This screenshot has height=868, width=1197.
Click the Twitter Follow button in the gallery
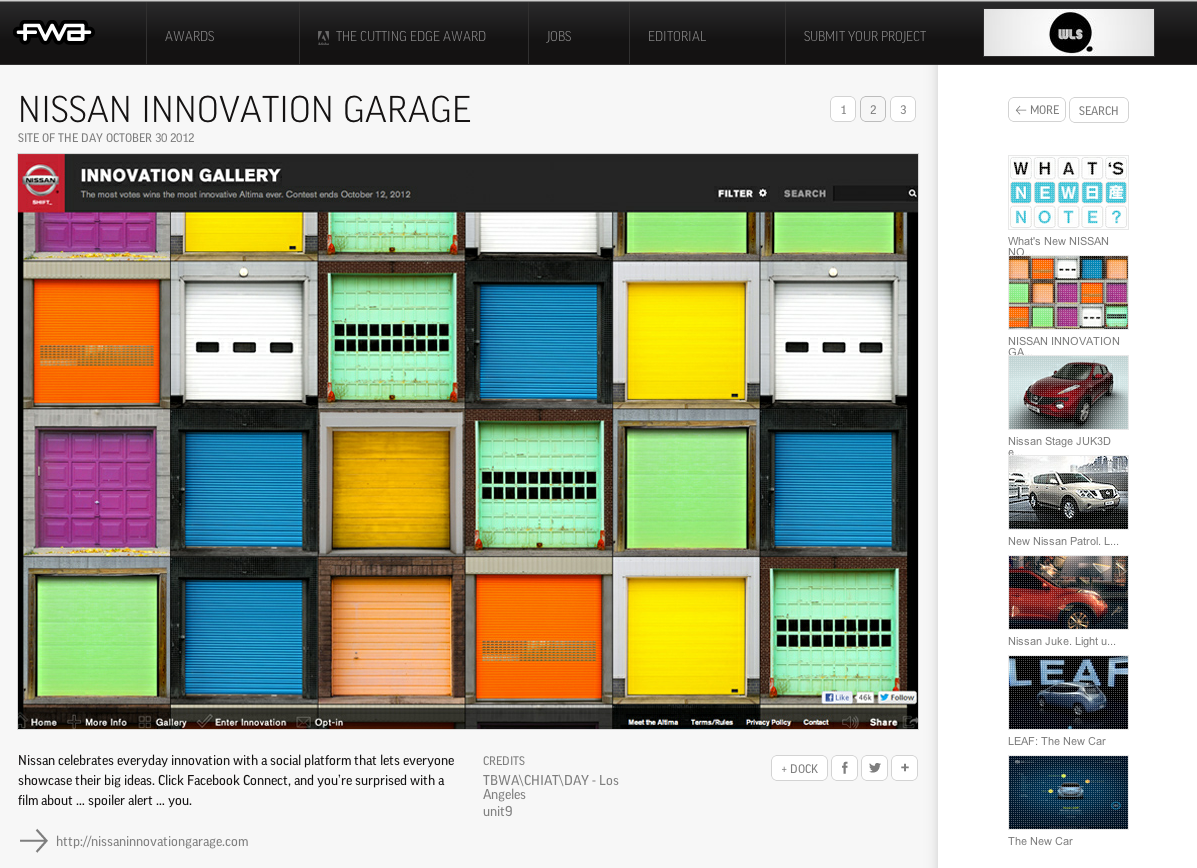(897, 697)
